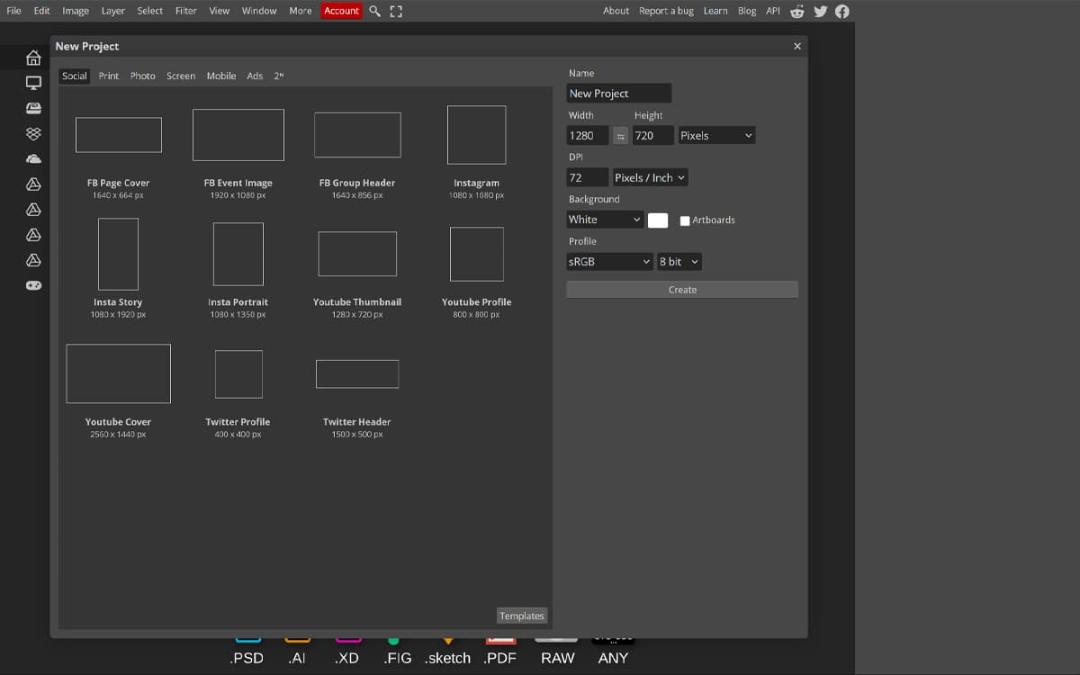Enable the Artboards checkbox
Screen dimensions: 1080x675
pos(685,221)
